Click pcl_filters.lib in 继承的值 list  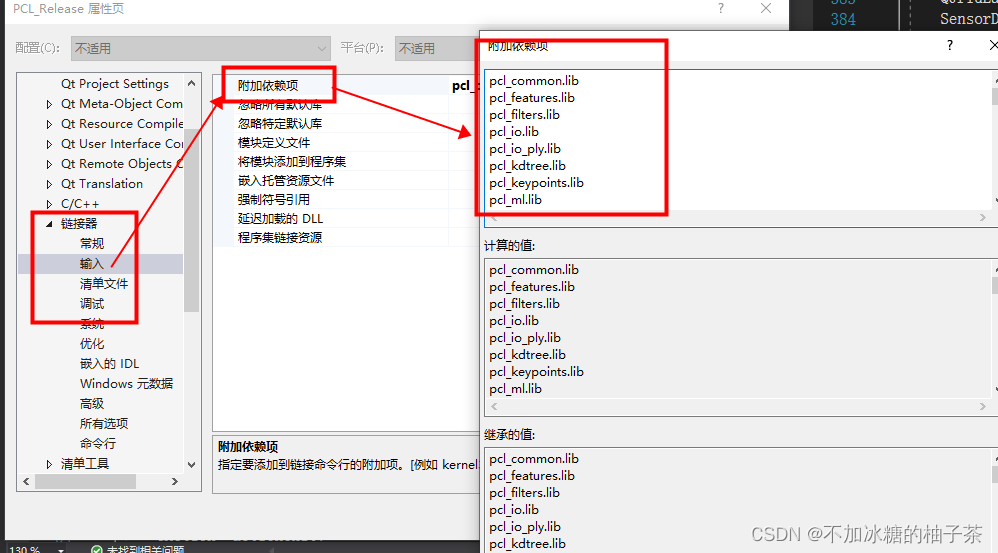pyautogui.click(x=524, y=493)
